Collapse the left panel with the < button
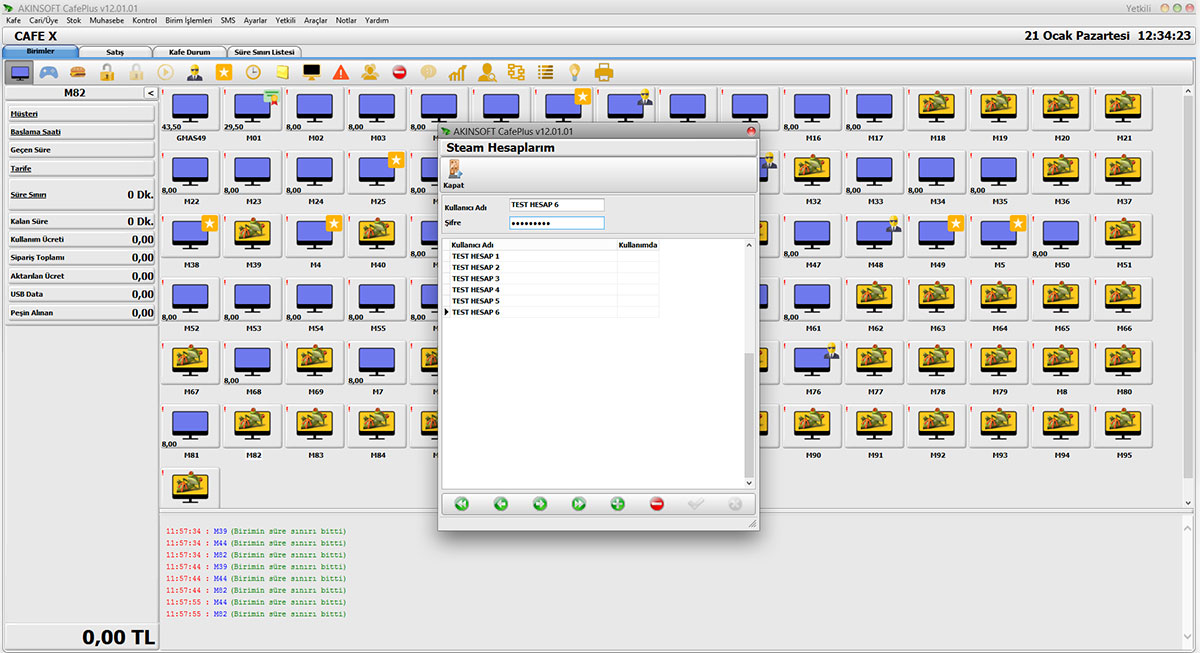Image resolution: width=1200 pixels, height=653 pixels. coord(150,93)
